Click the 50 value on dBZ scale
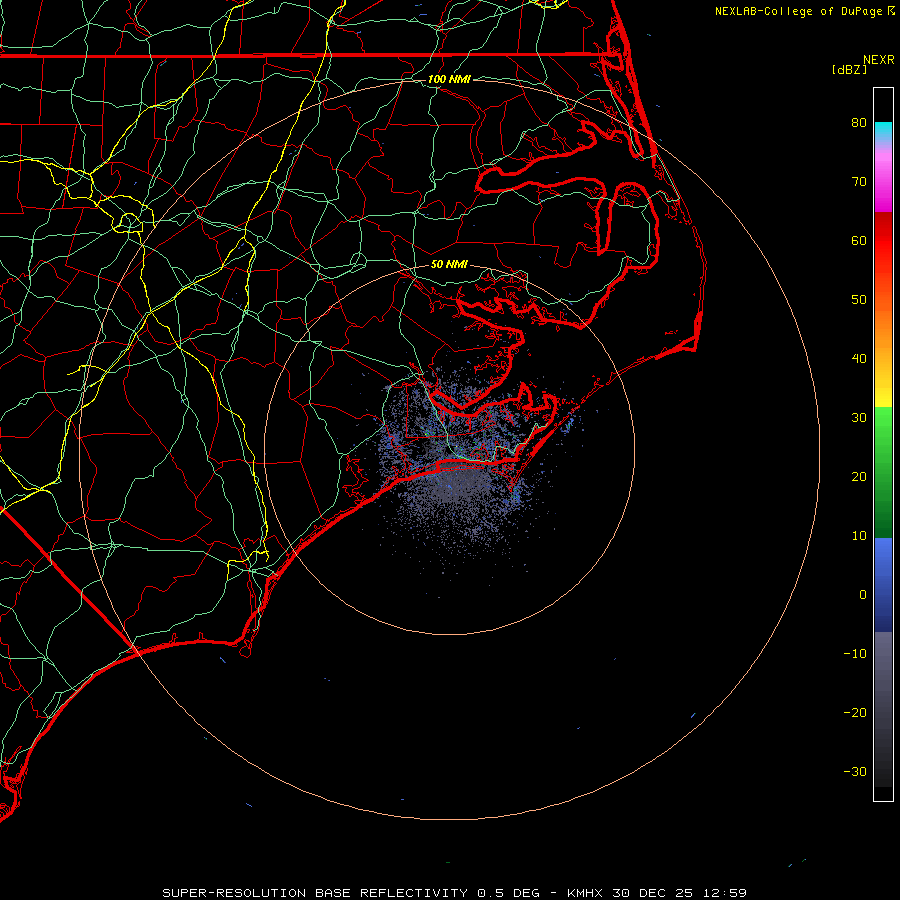This screenshot has height=900, width=900. [859, 300]
